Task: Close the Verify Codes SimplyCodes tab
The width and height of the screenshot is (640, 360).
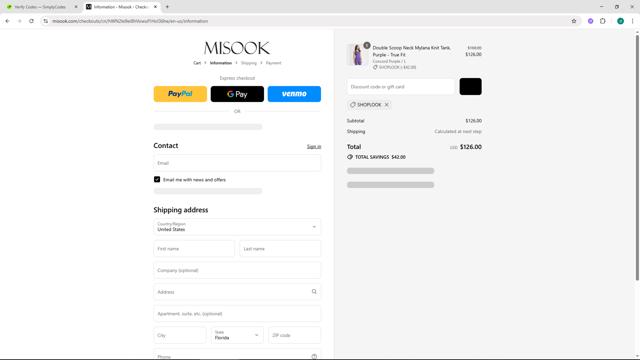Action: [76, 7]
